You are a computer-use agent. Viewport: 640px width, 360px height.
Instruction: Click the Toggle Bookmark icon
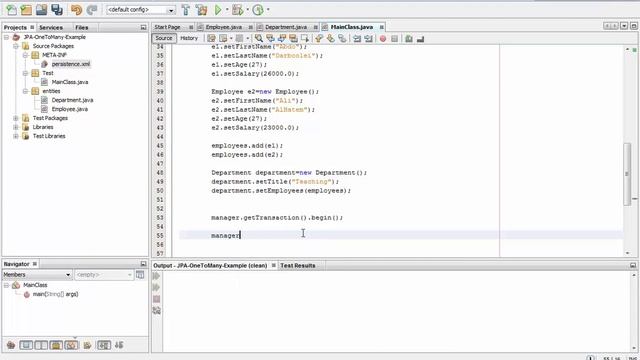pos(342,38)
